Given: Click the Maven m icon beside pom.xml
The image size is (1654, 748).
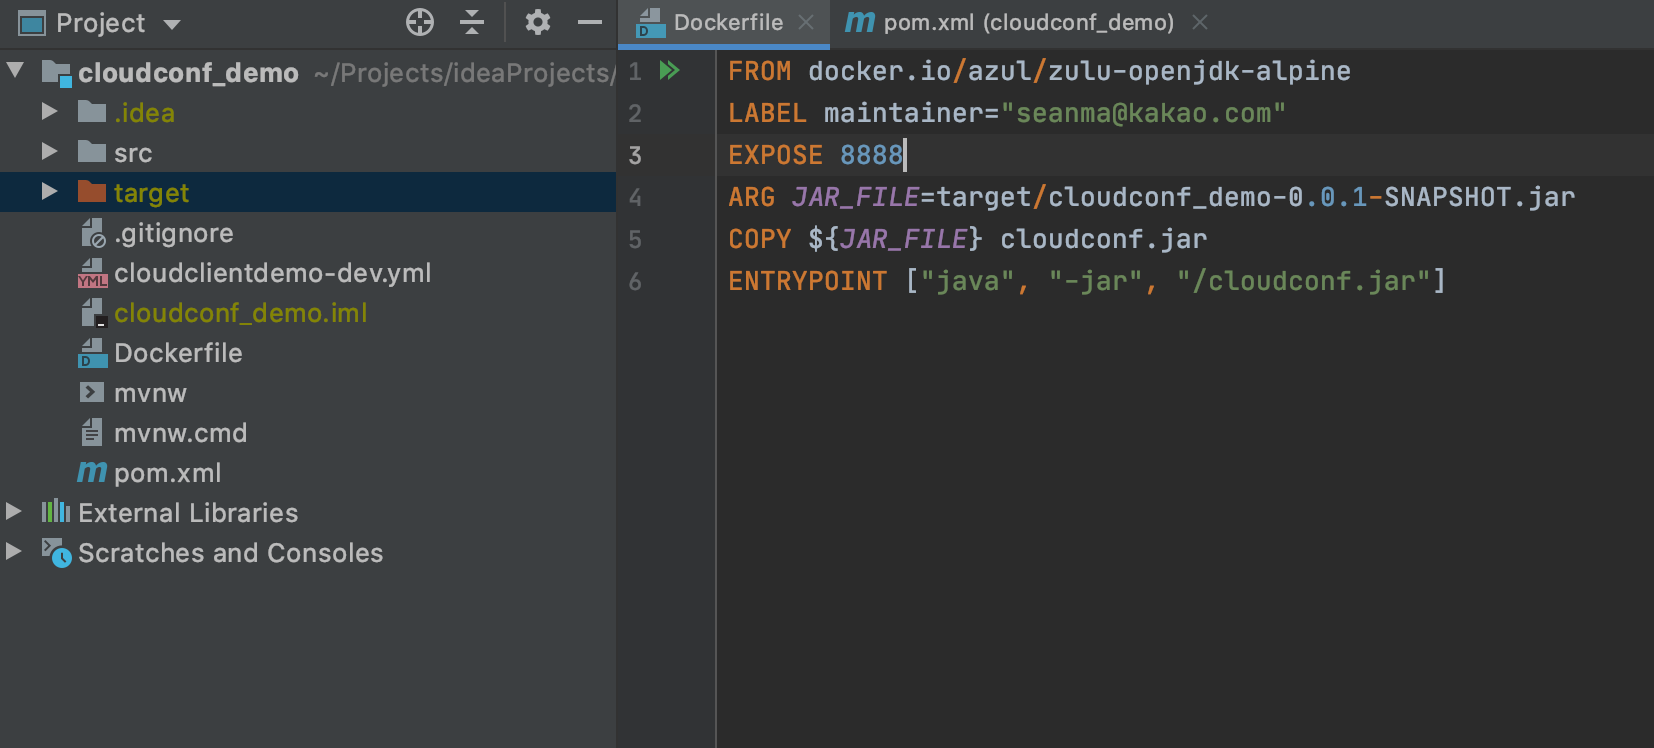Looking at the screenshot, I should [92, 471].
